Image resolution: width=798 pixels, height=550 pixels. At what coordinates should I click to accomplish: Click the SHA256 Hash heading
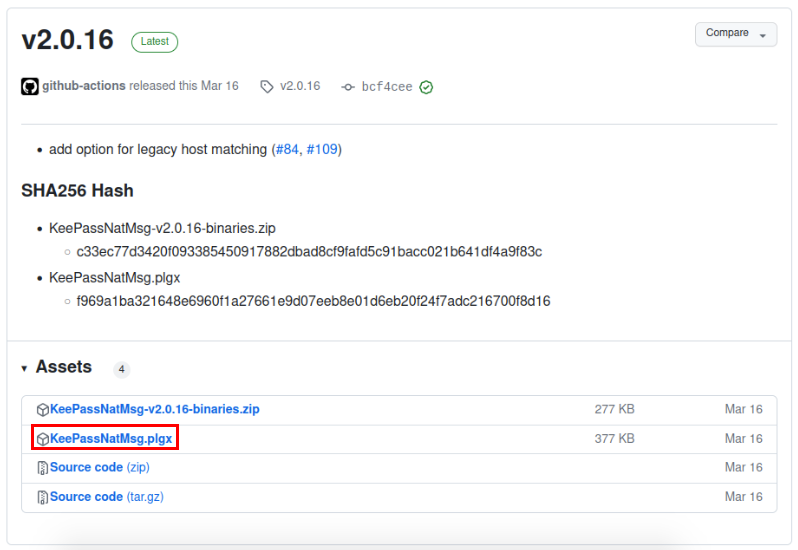pyautogui.click(x=77, y=190)
